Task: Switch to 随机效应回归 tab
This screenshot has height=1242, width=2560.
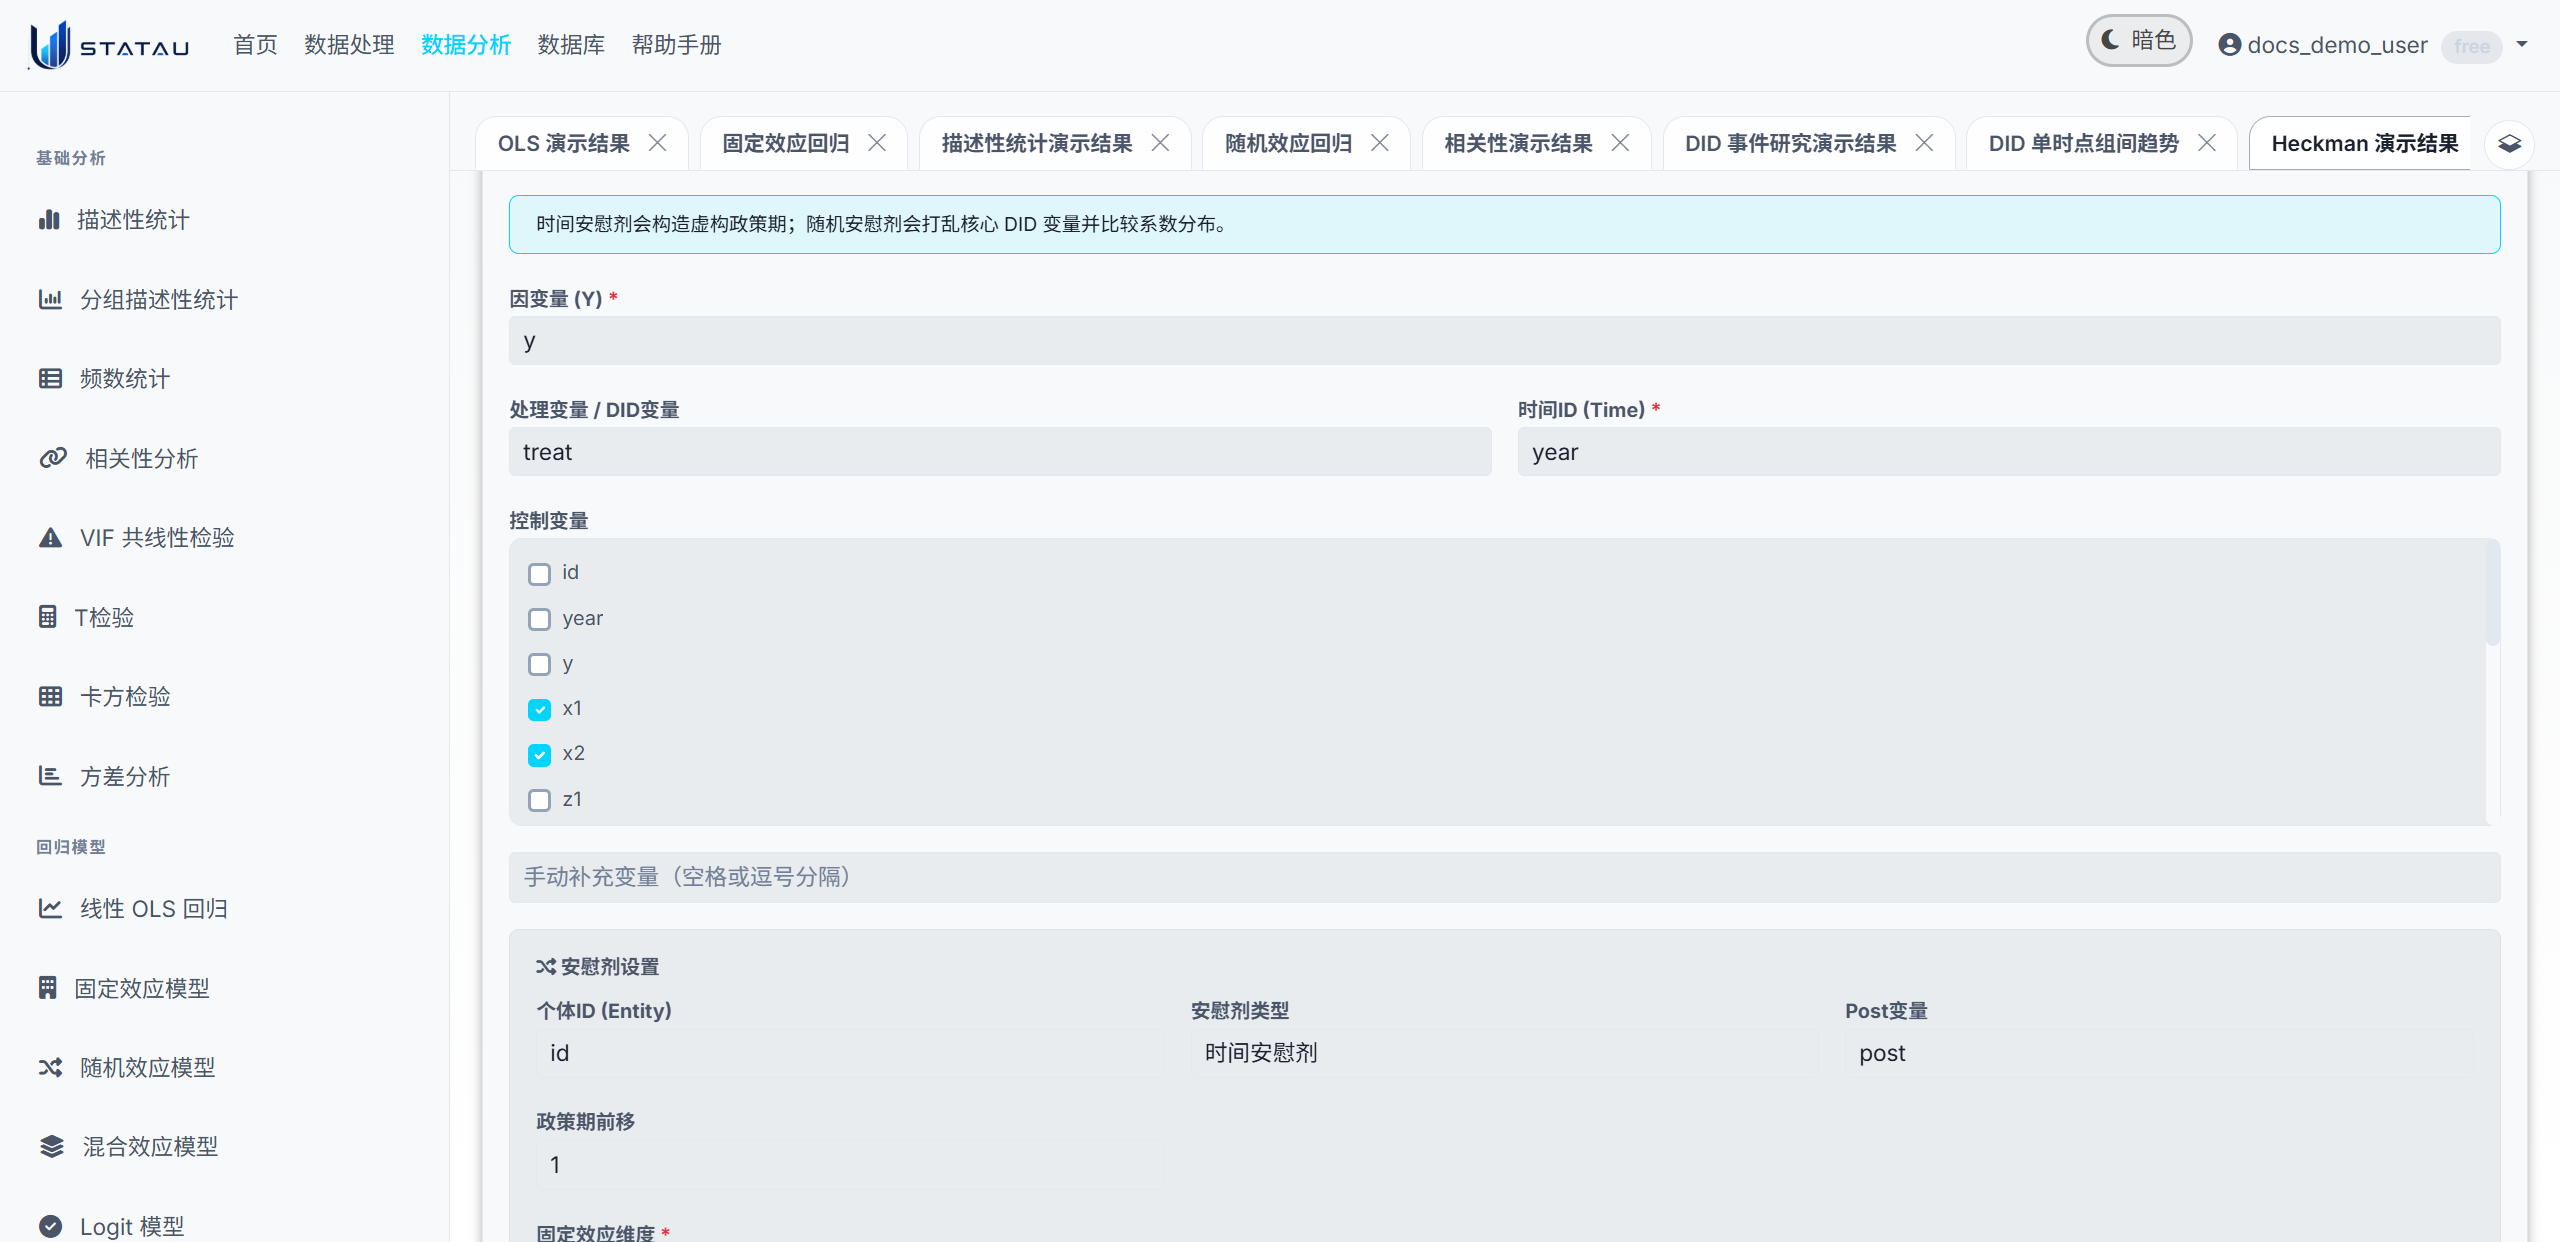Action: (1289, 143)
